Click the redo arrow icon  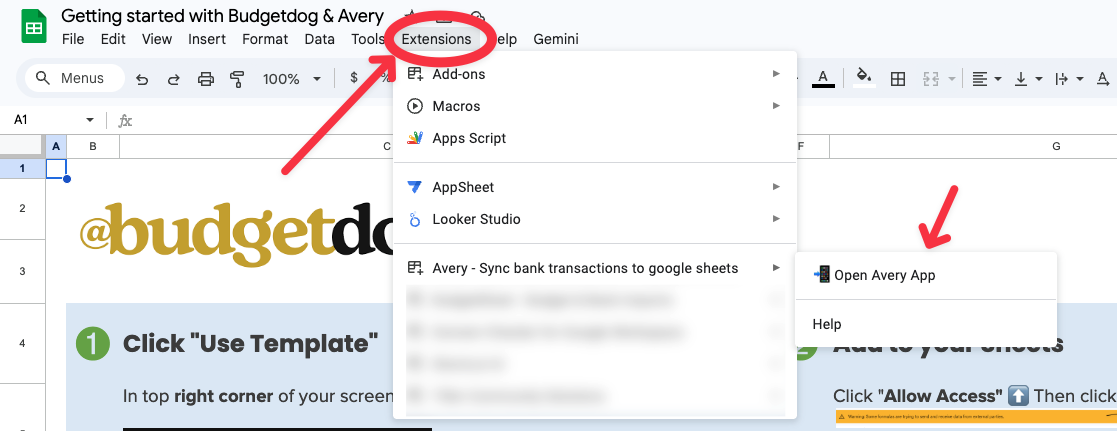point(173,79)
